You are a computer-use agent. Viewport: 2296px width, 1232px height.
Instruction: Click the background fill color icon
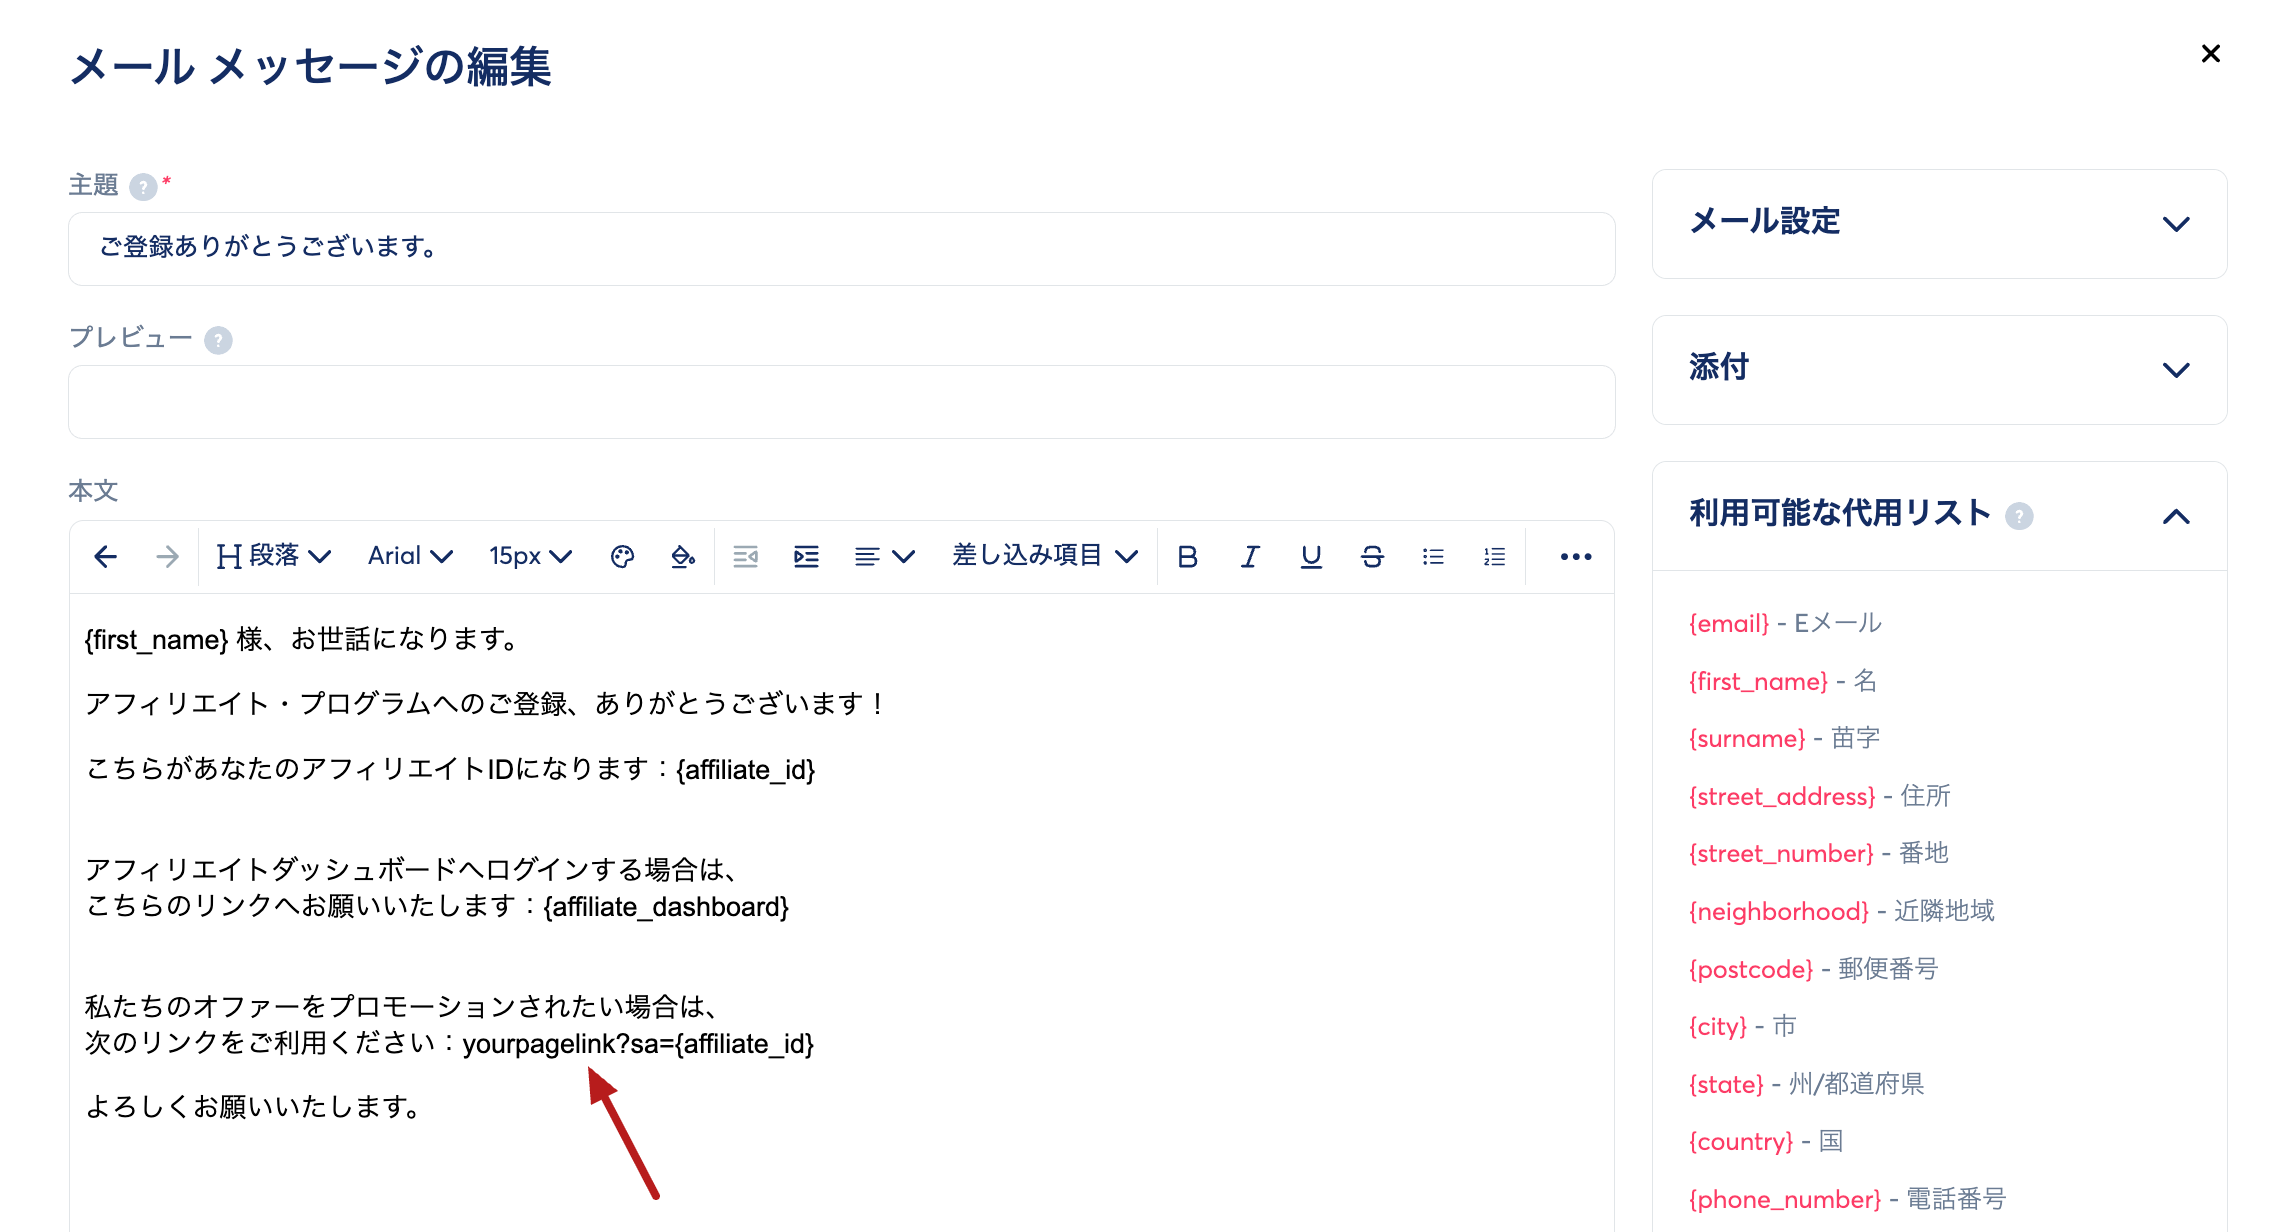click(683, 557)
